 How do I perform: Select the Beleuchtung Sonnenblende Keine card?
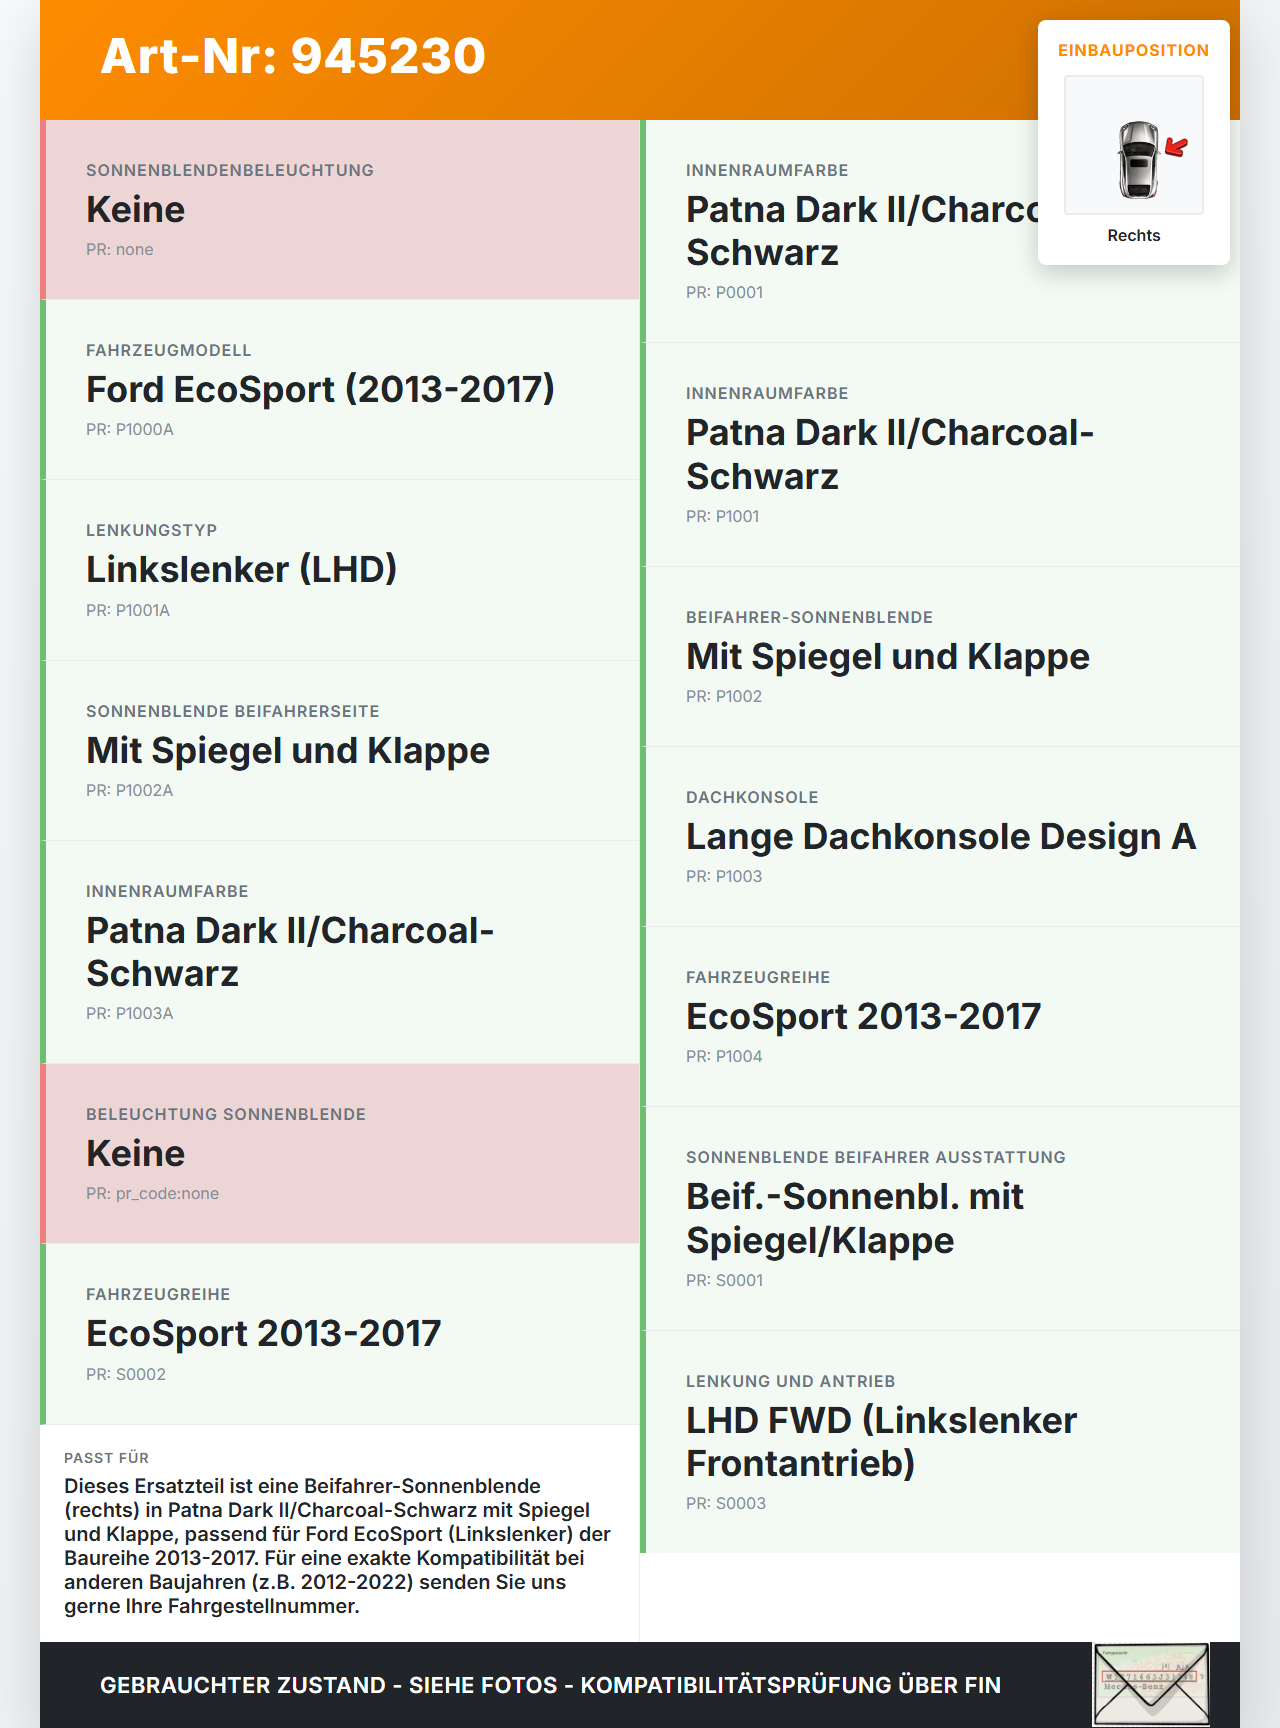pos(340,1154)
